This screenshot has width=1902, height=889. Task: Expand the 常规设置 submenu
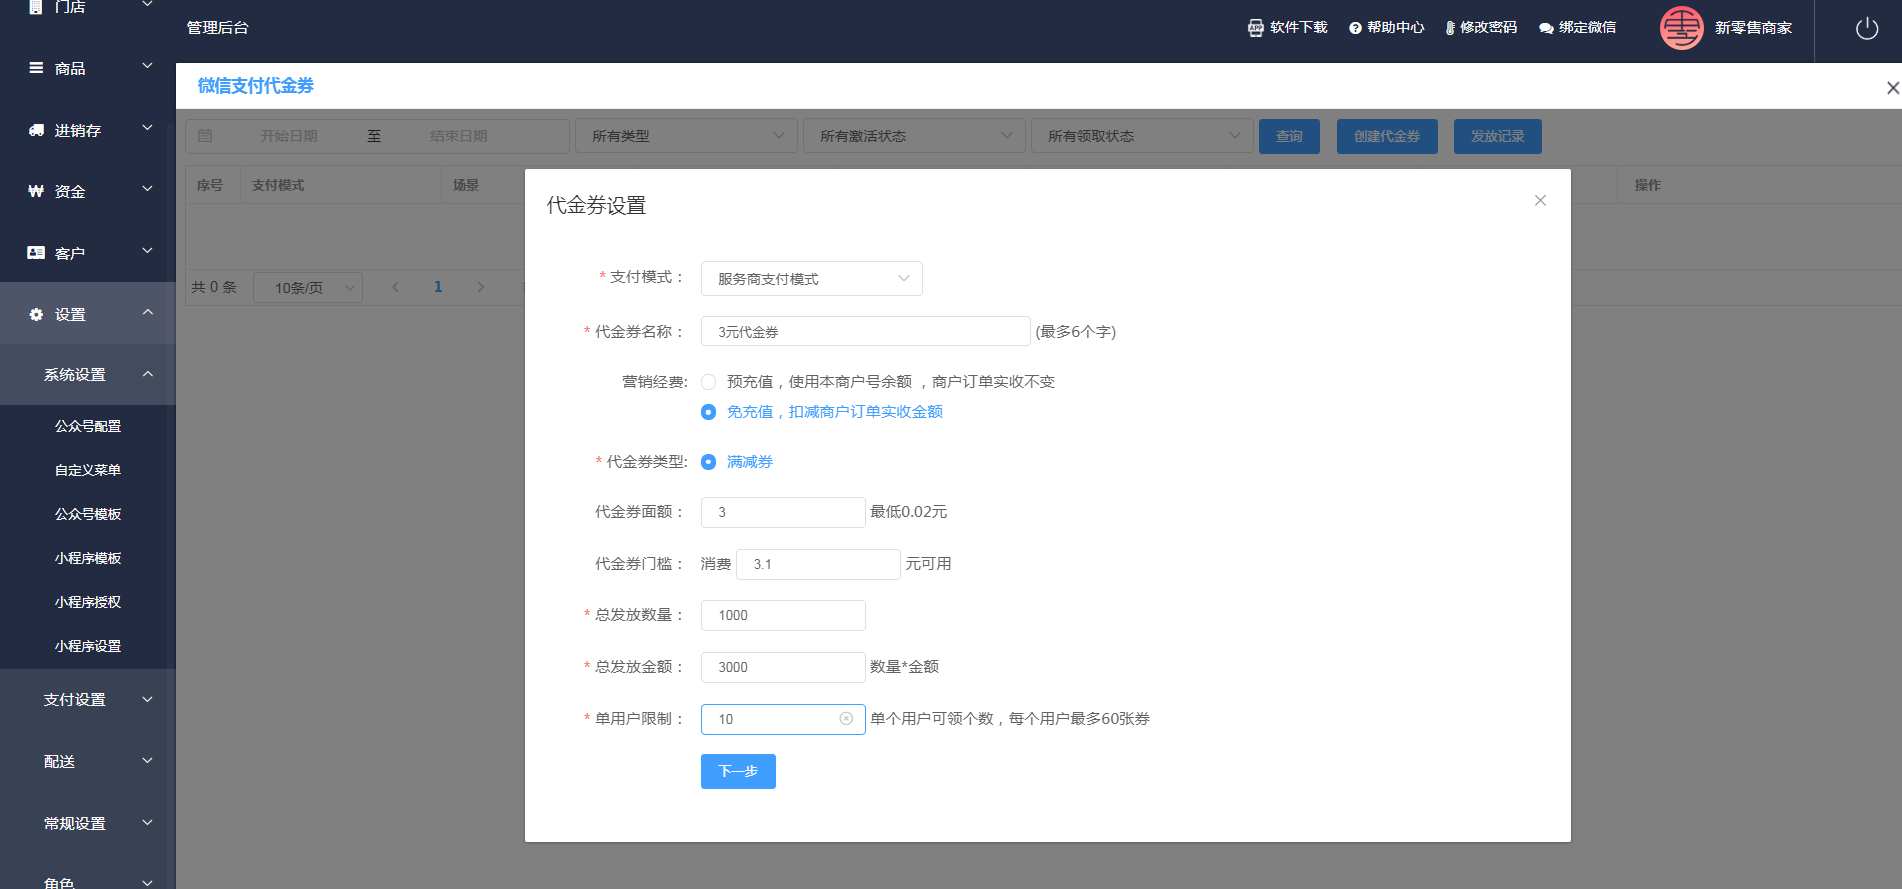pos(147,823)
